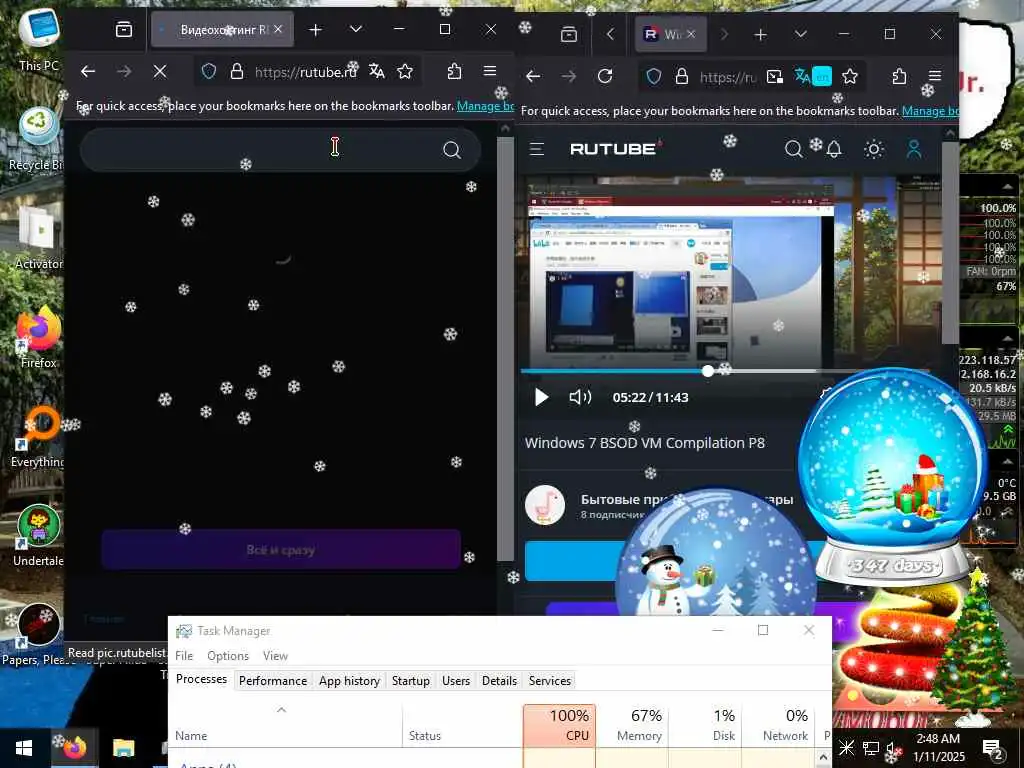Open Firefox View icon in left window

tap(123, 29)
